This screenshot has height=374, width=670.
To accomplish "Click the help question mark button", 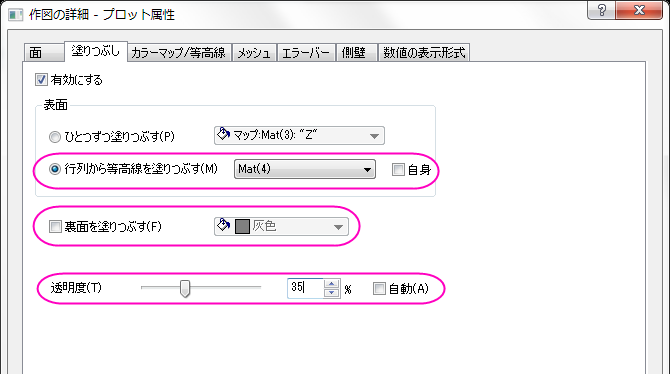I will [602, 10].
